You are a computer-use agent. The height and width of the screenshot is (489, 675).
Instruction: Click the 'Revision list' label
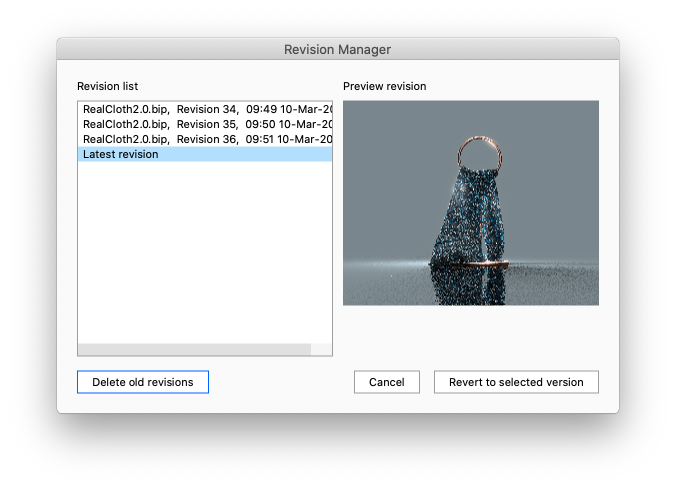[108, 87]
